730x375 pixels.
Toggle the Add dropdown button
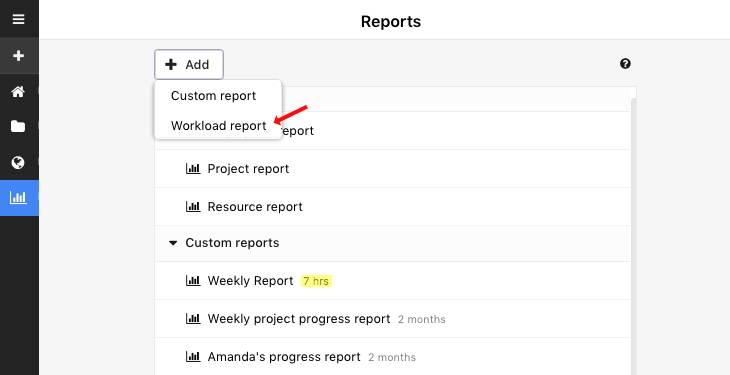click(189, 64)
